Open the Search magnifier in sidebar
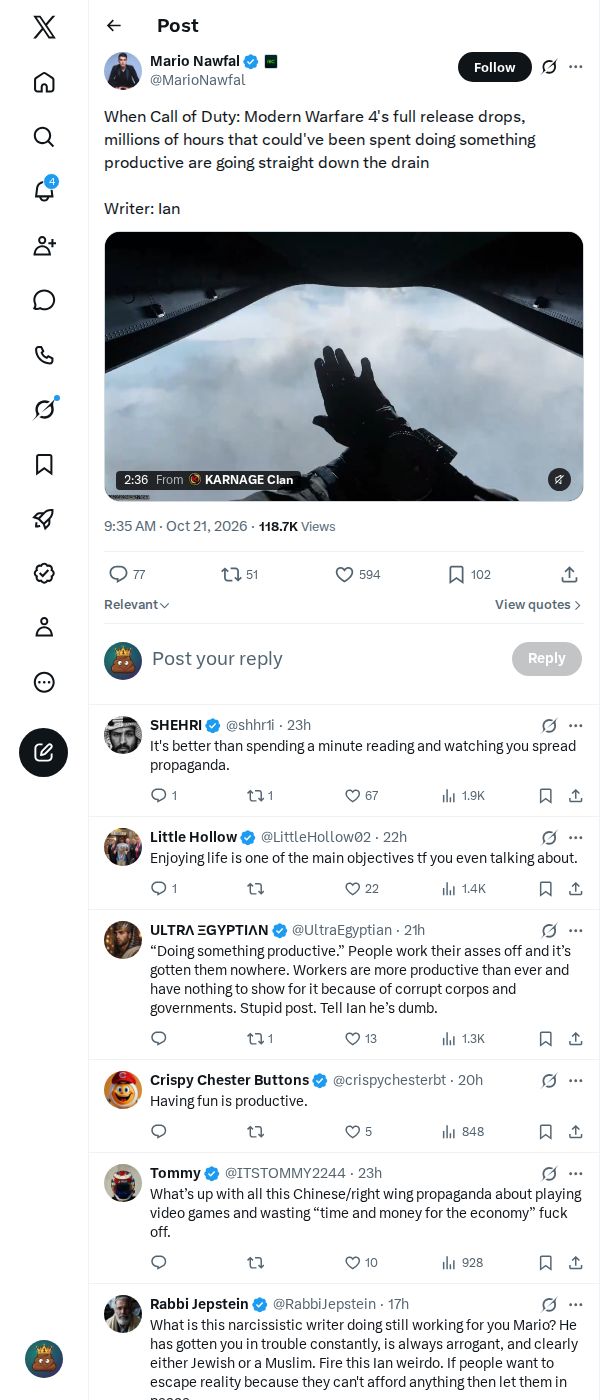600x1400 pixels. 44,137
